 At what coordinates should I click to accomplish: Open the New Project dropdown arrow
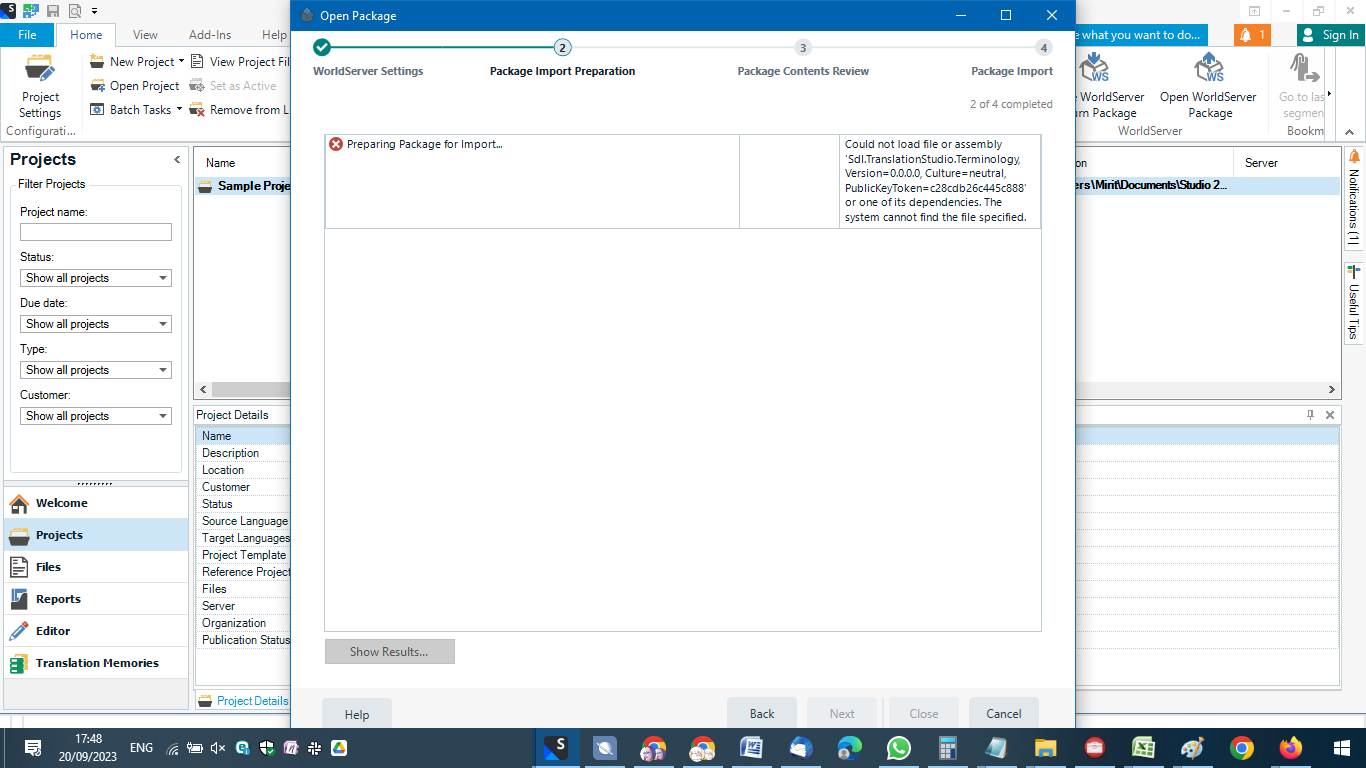tap(180, 61)
